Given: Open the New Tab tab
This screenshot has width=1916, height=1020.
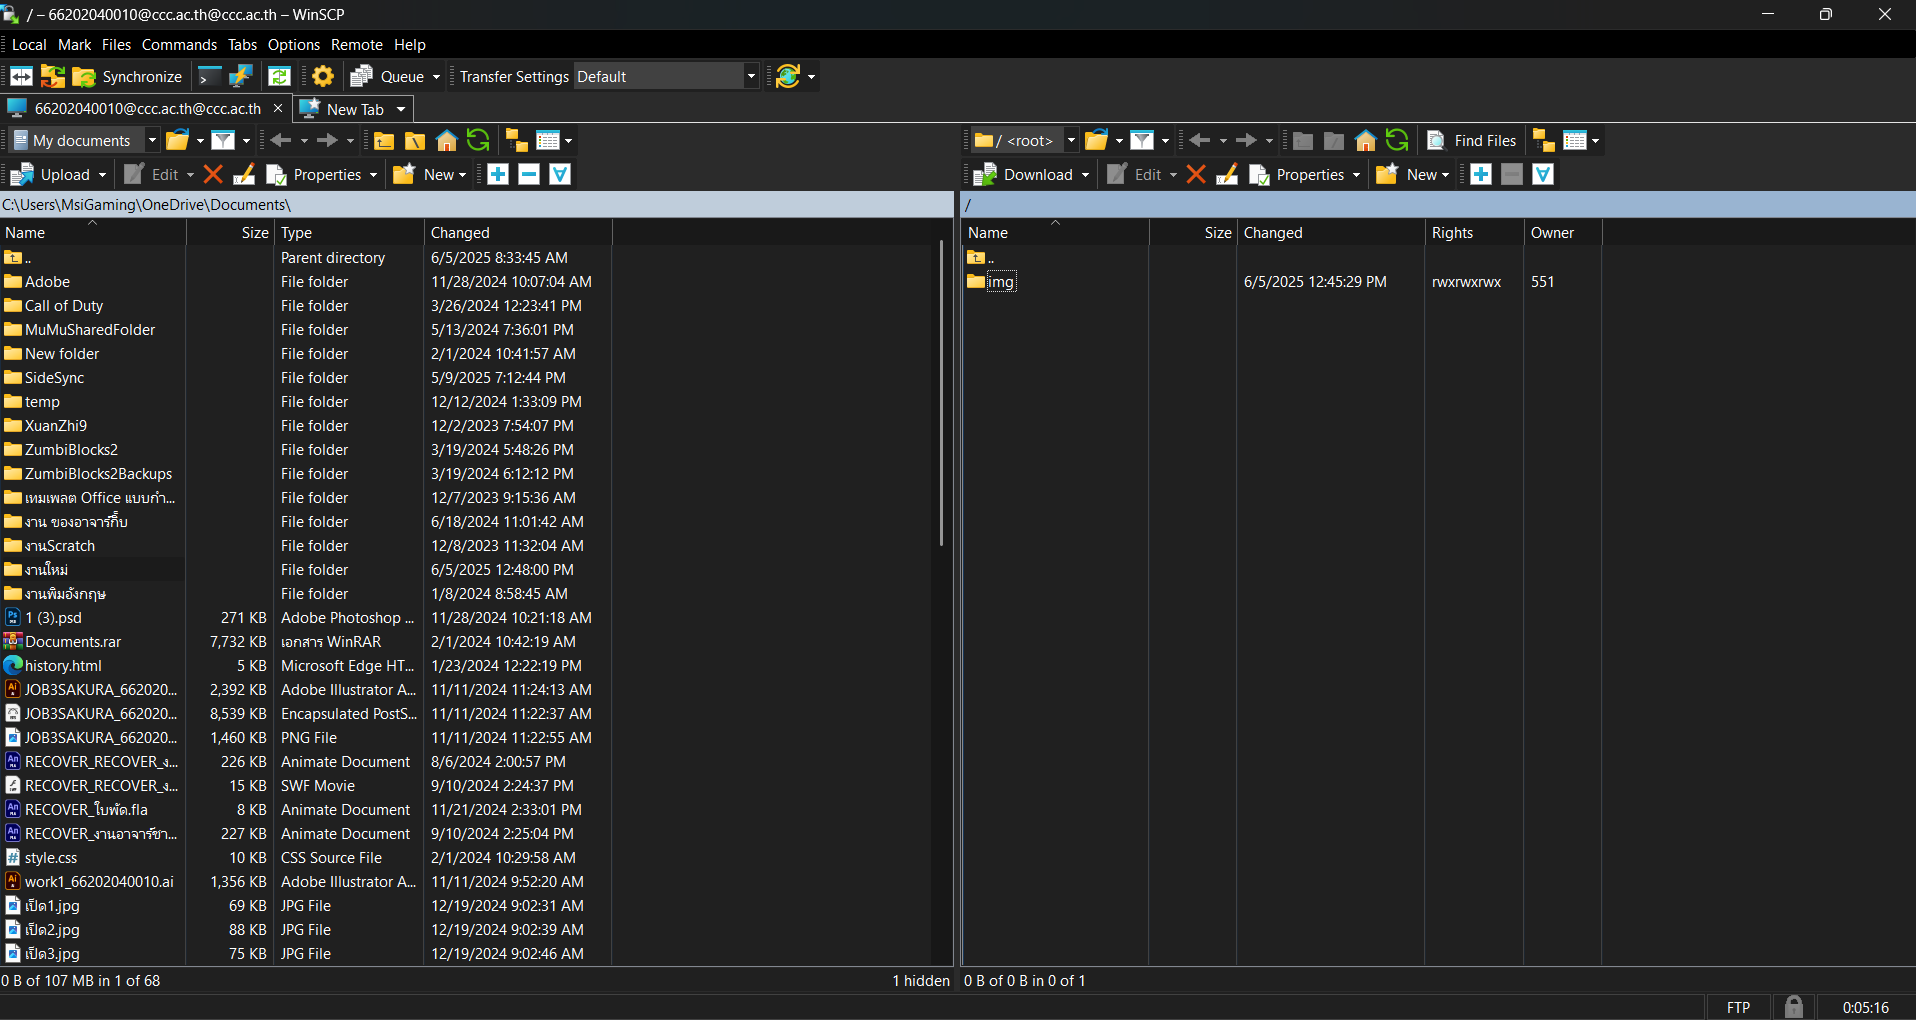Looking at the screenshot, I should [355, 109].
